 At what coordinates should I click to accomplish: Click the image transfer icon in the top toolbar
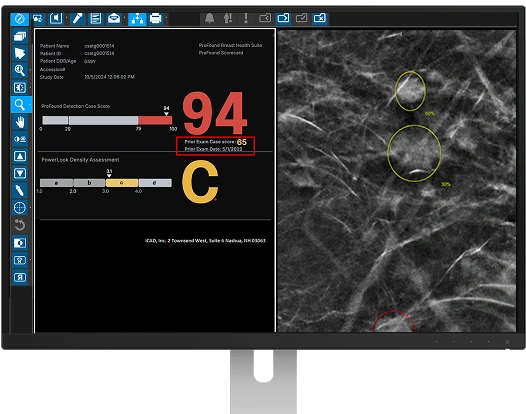(38, 18)
